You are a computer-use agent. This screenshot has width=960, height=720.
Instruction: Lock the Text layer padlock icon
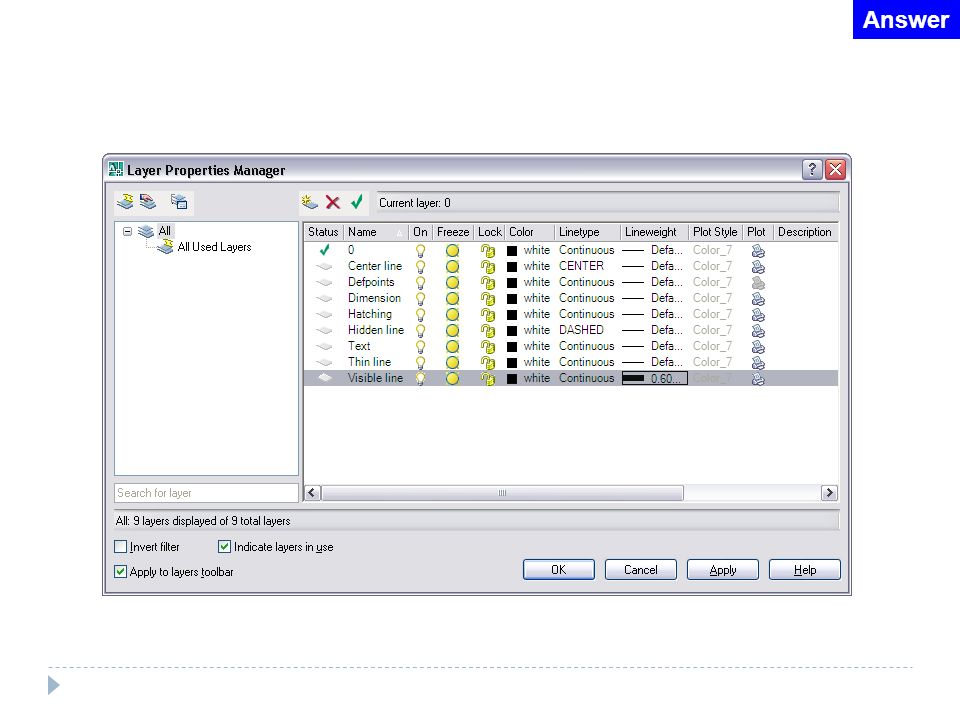(x=488, y=347)
